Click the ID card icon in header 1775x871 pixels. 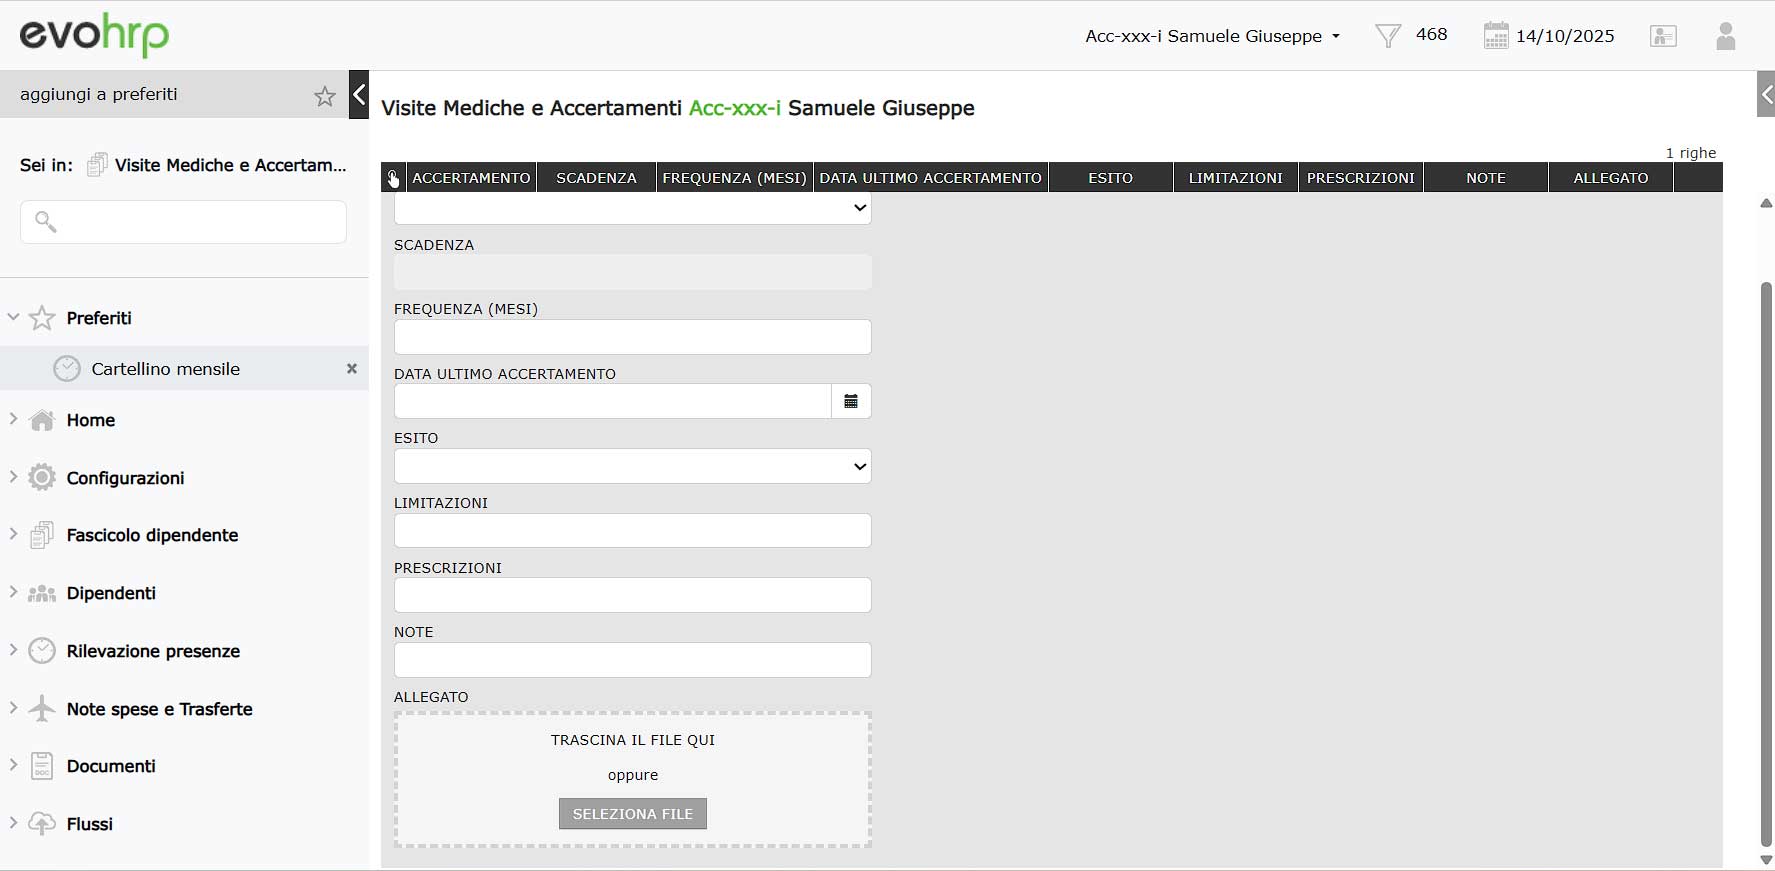click(1663, 36)
